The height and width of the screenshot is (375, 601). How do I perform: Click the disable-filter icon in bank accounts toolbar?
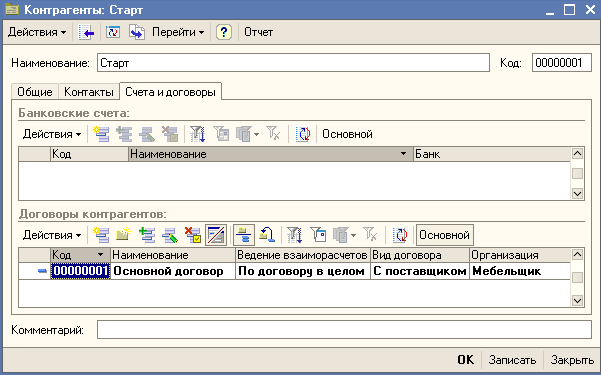click(x=273, y=134)
